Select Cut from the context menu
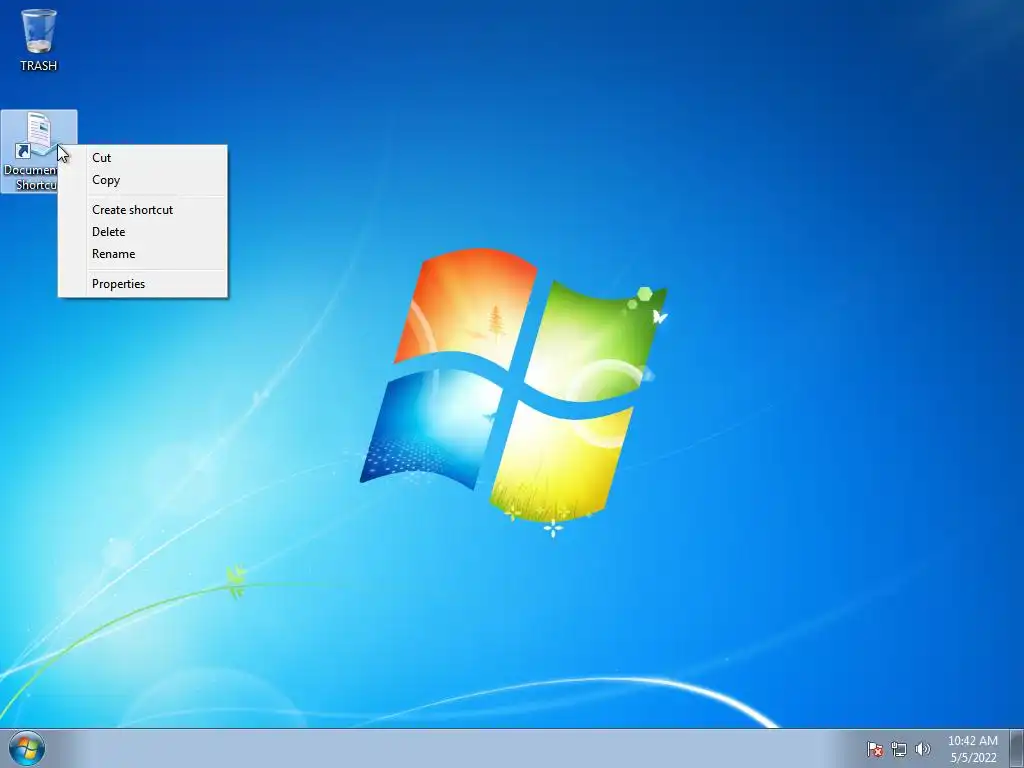Viewport: 1024px width, 768px height. click(x=143, y=157)
